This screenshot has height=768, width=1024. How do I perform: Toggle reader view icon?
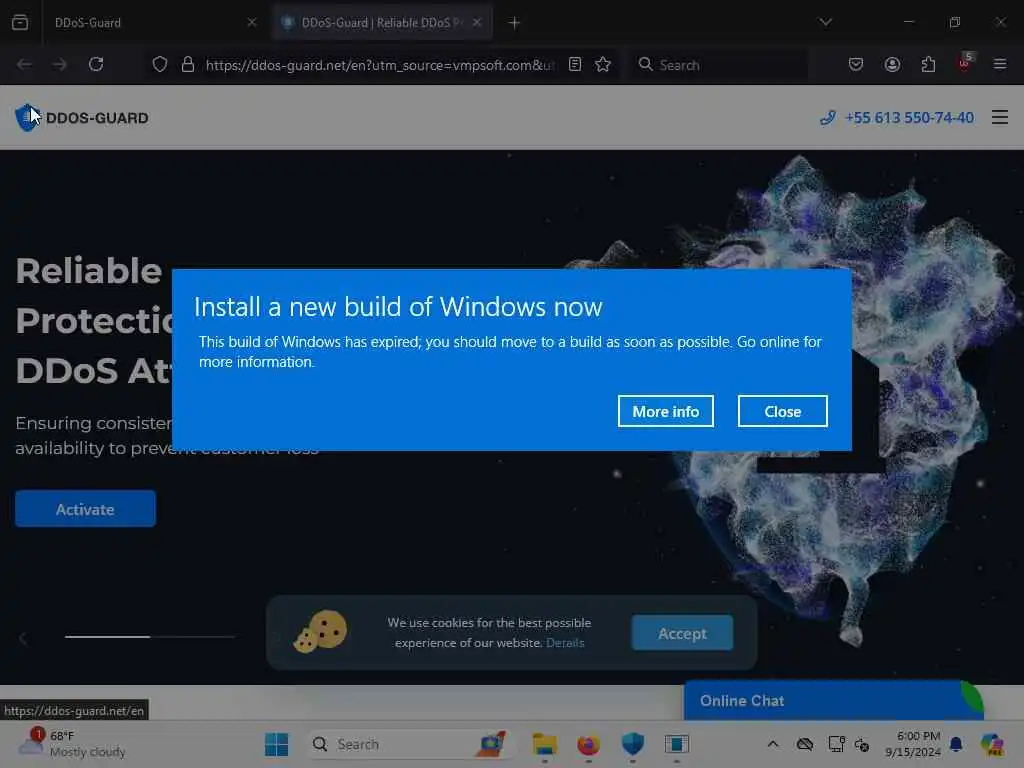575,64
